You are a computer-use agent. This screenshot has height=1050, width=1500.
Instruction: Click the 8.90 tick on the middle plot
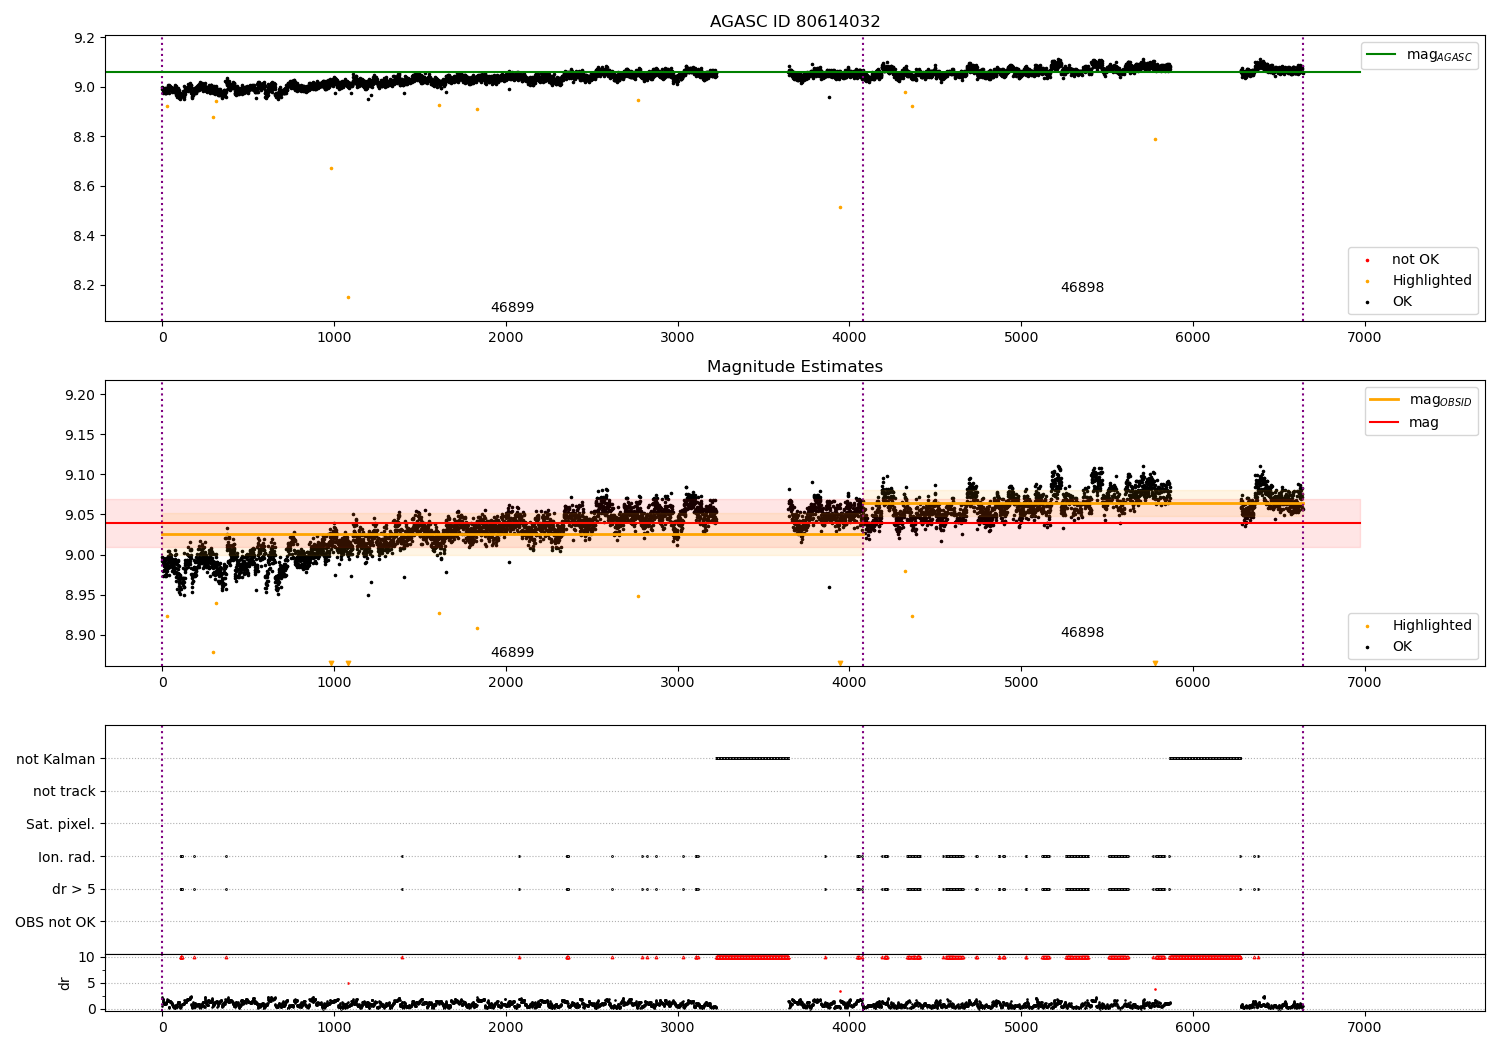coord(80,635)
